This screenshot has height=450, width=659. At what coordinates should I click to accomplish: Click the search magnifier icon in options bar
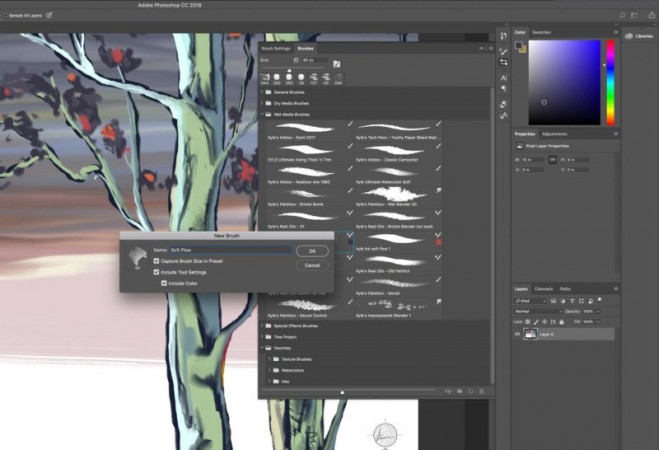tap(622, 16)
